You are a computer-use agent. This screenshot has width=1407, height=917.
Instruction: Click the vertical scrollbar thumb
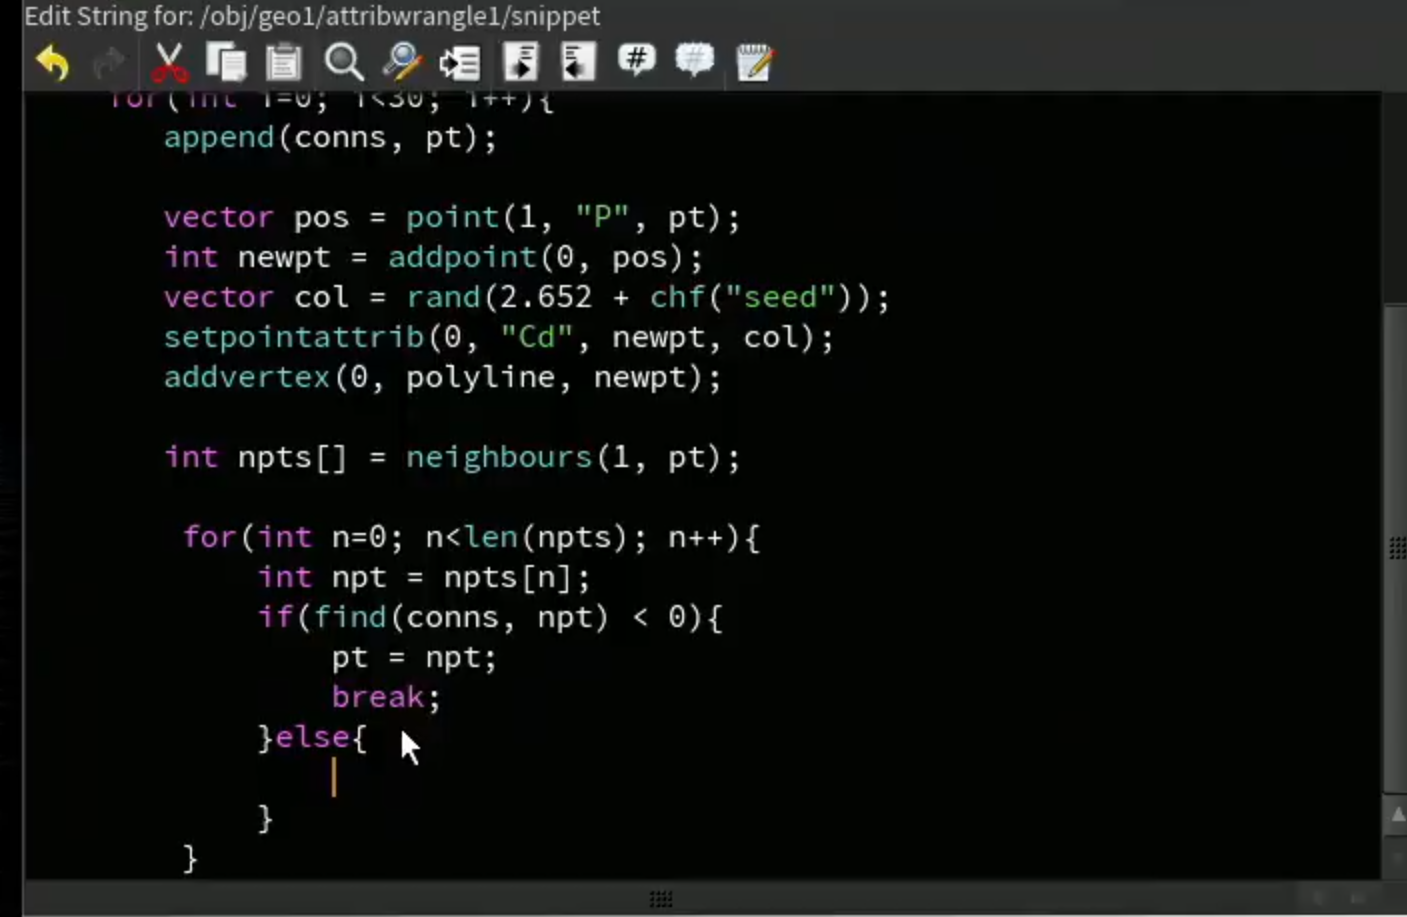pyautogui.click(x=1394, y=548)
